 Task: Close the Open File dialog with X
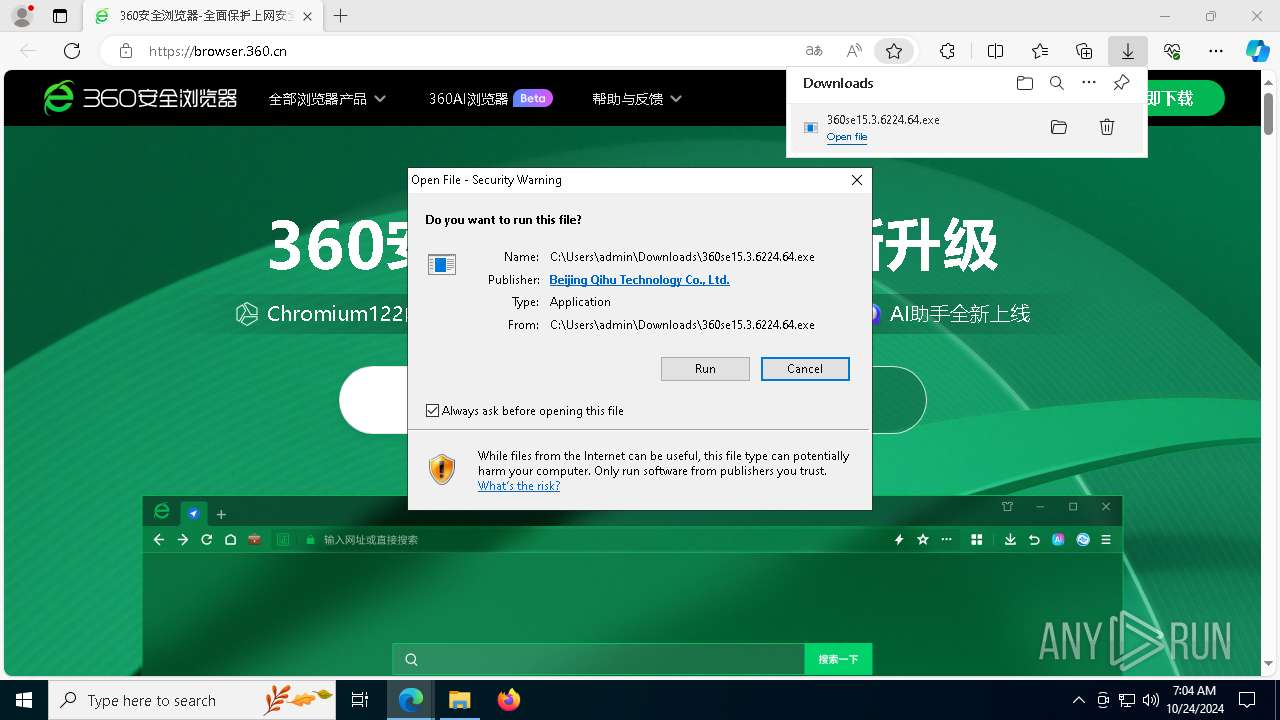pos(856,180)
